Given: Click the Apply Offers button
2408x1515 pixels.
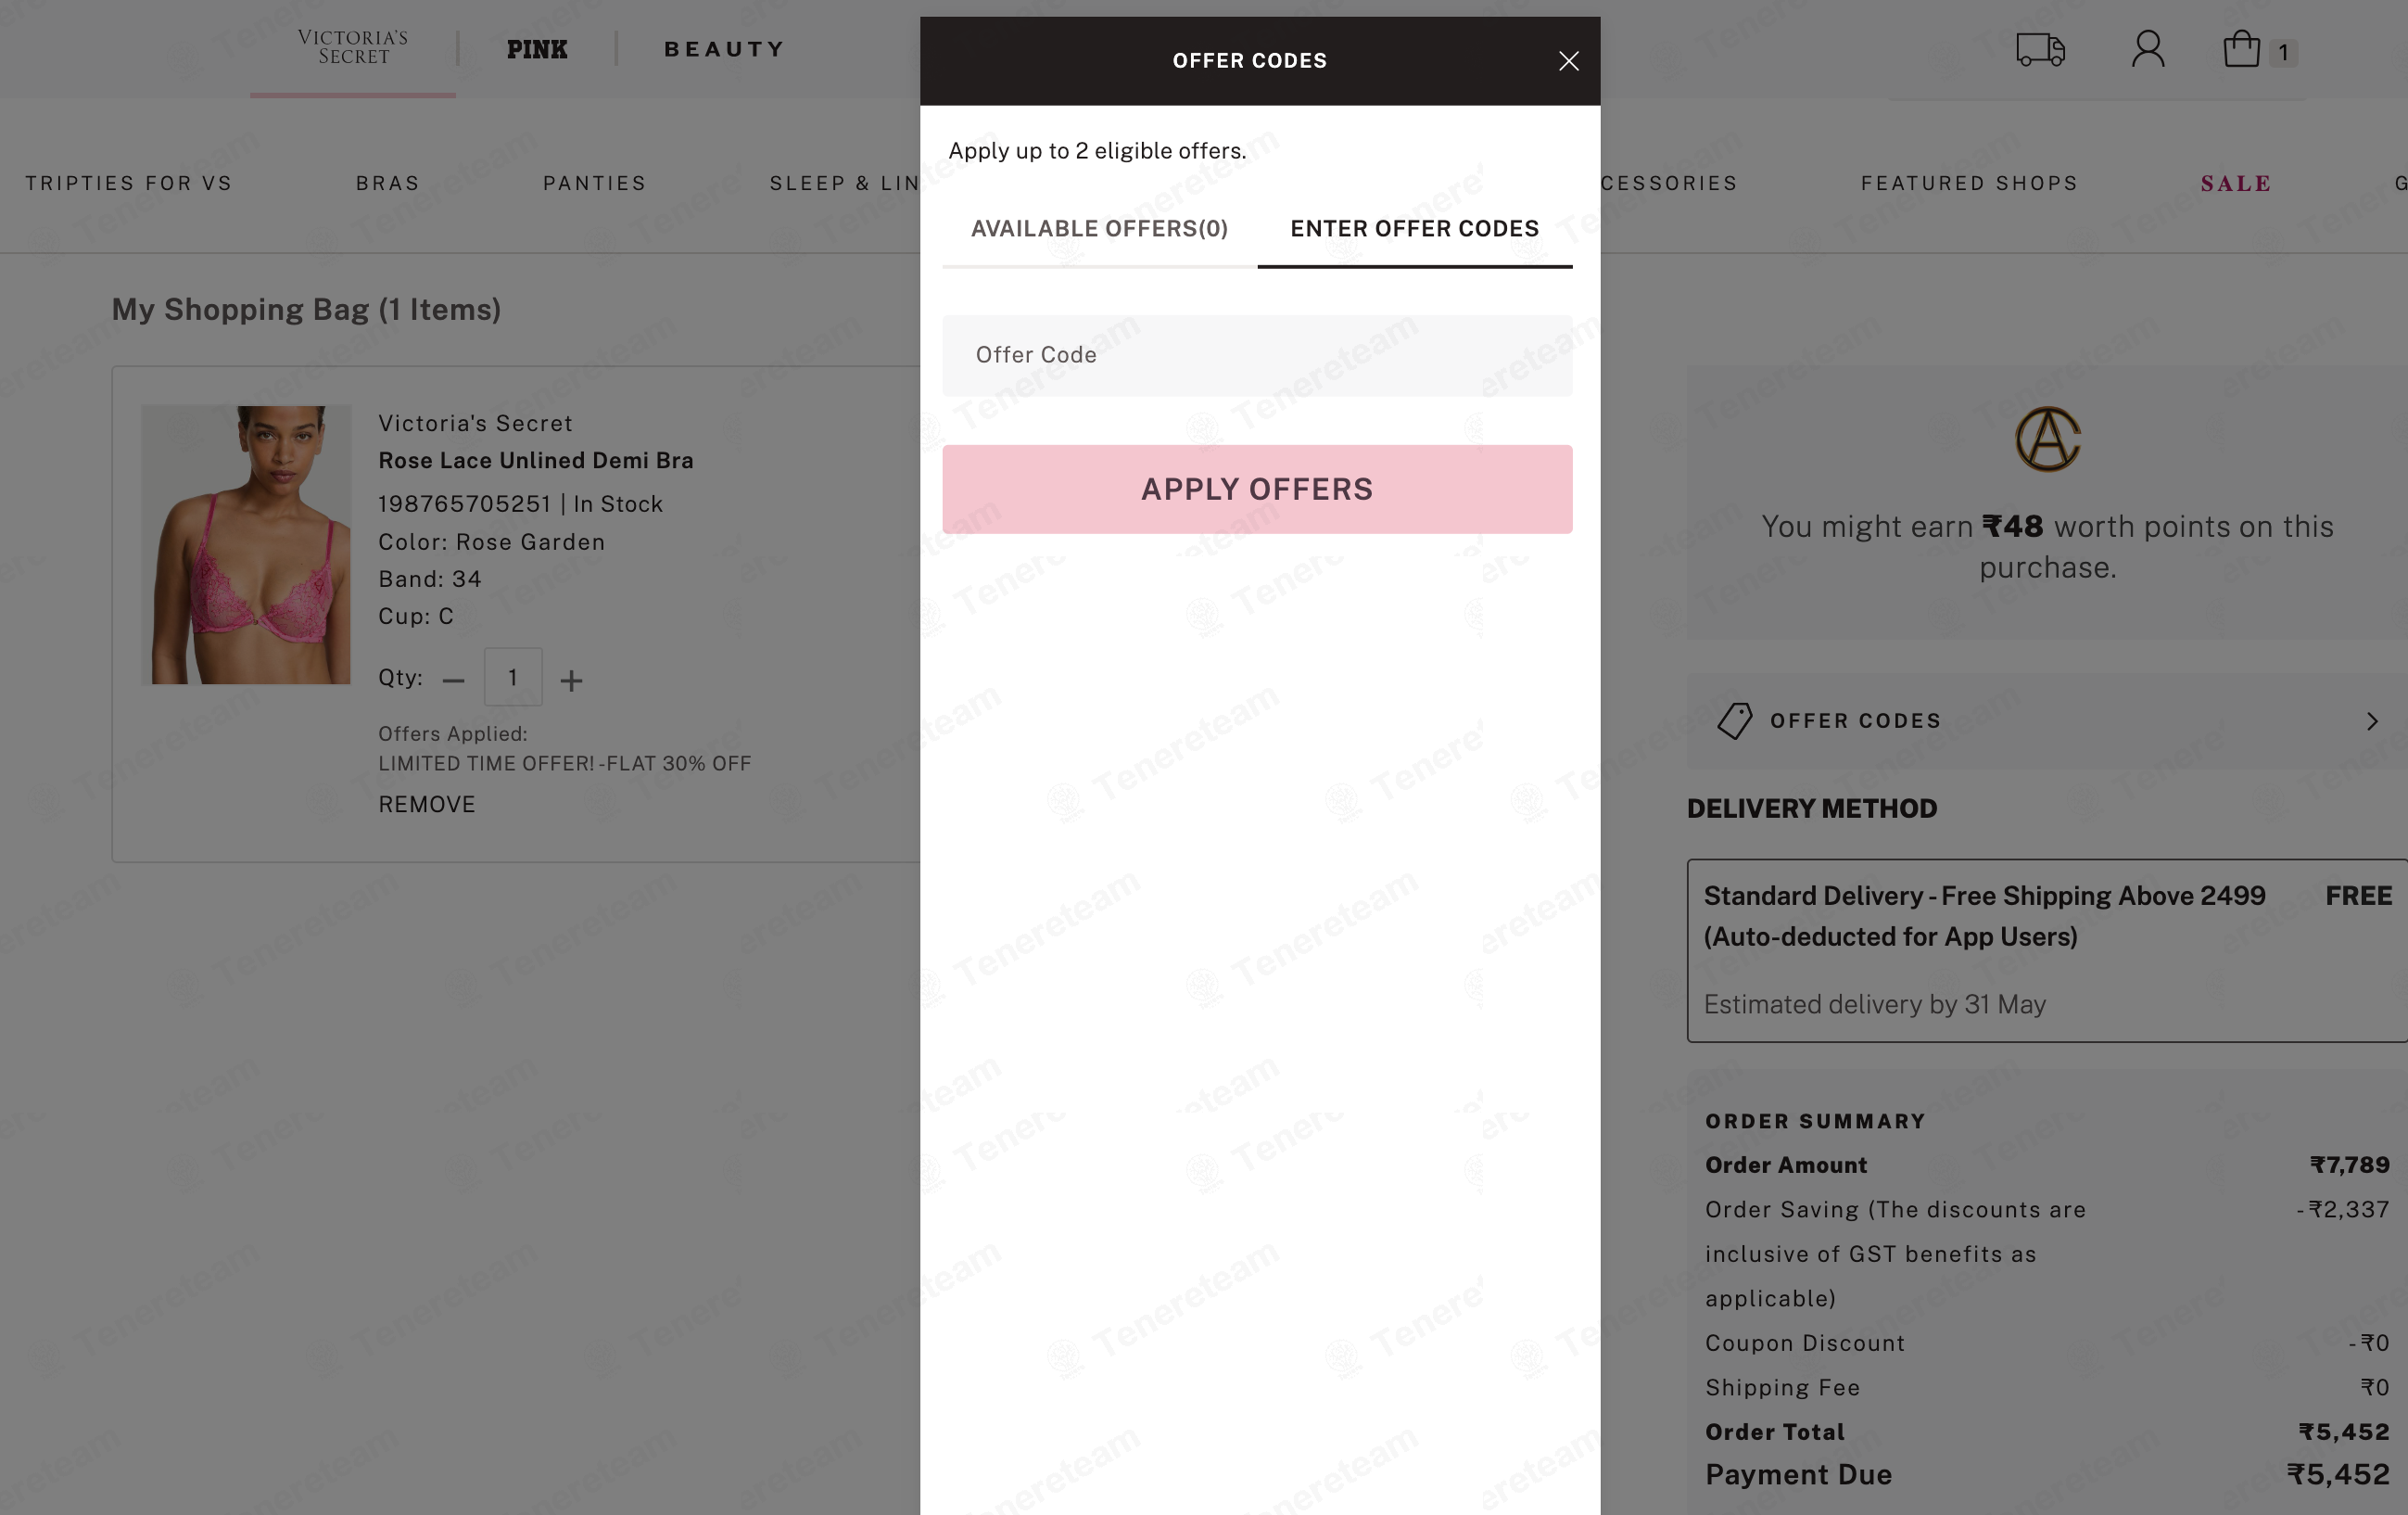Looking at the screenshot, I should click(1257, 489).
